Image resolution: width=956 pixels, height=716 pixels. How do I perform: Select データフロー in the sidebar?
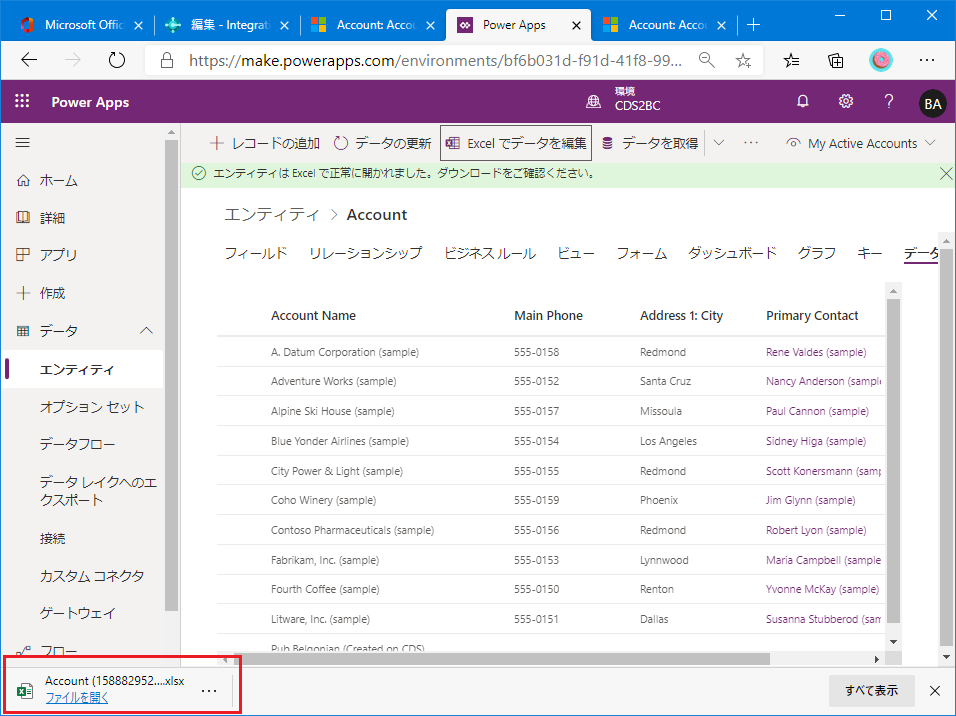[x=77, y=444]
